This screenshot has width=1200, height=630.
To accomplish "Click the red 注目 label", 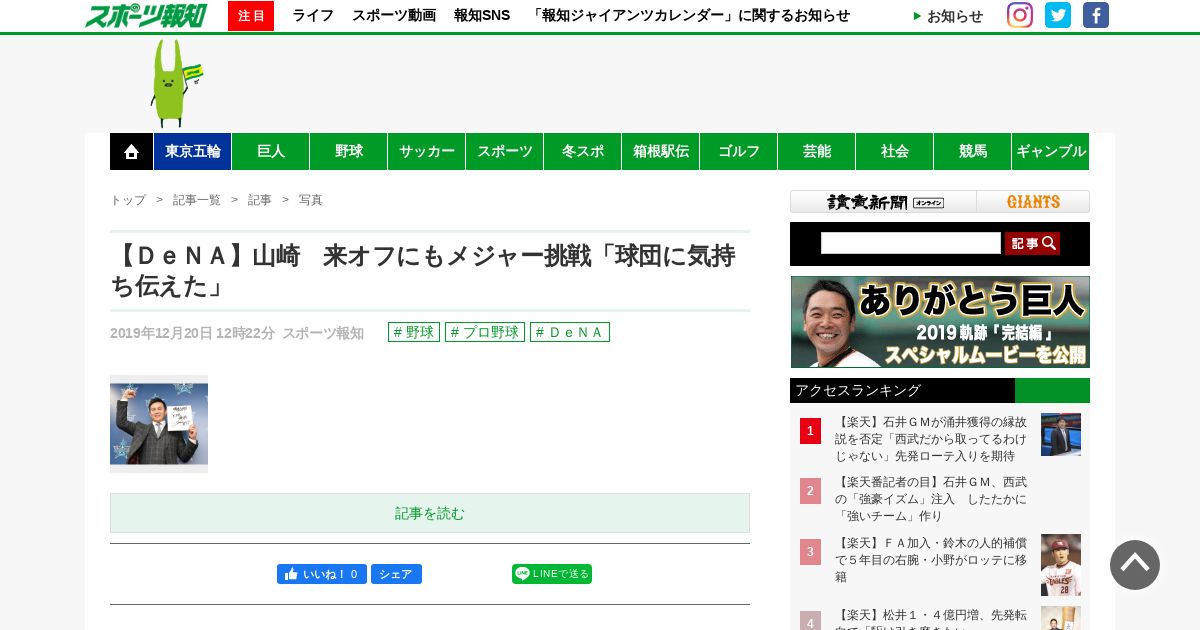I will [x=251, y=16].
